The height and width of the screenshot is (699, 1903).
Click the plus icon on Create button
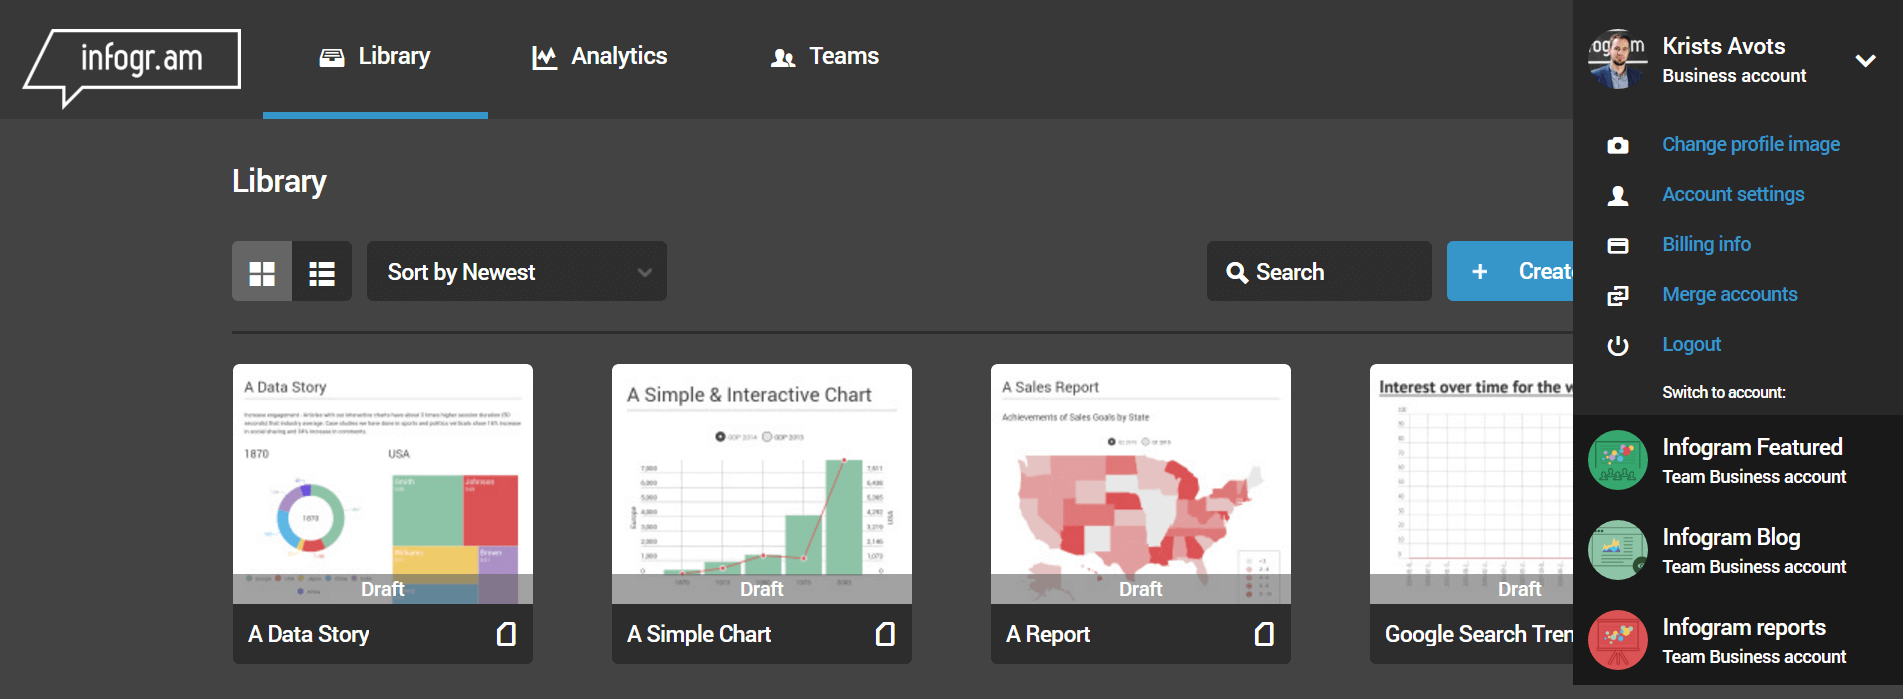coord(1480,271)
